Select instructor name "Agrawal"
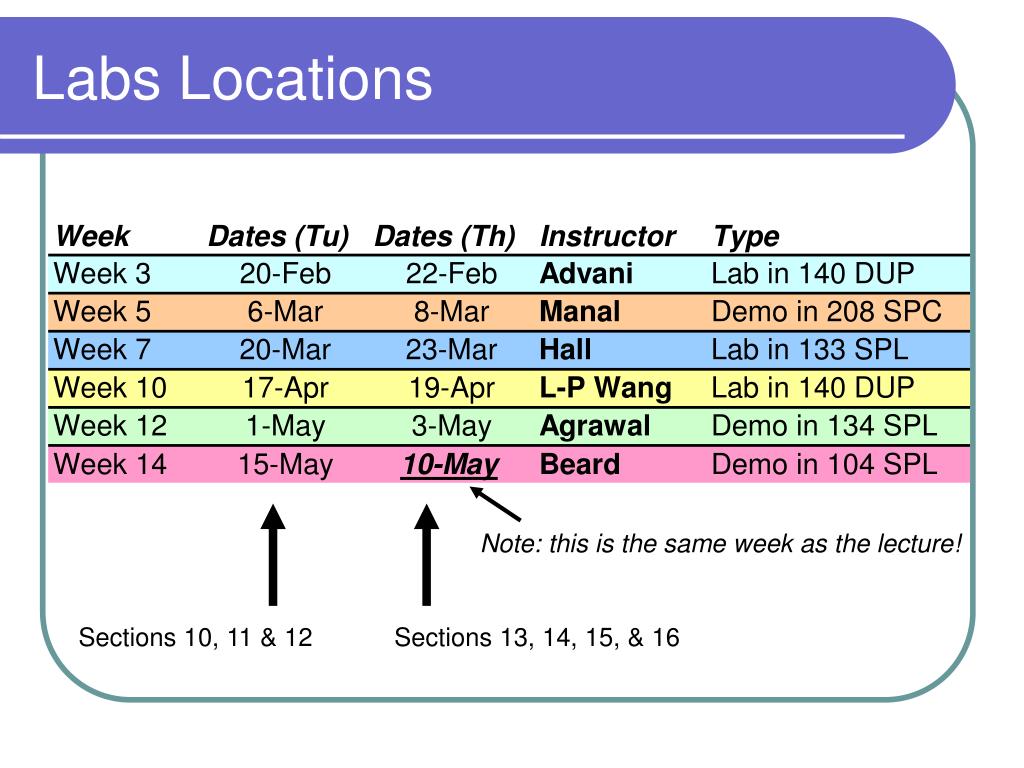 pyautogui.click(x=595, y=426)
